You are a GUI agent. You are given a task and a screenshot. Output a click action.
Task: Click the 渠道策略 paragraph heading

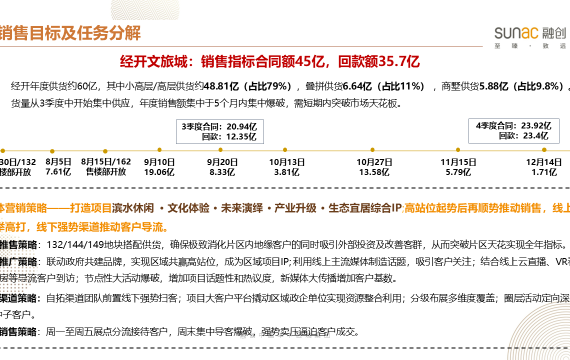click(x=18, y=299)
